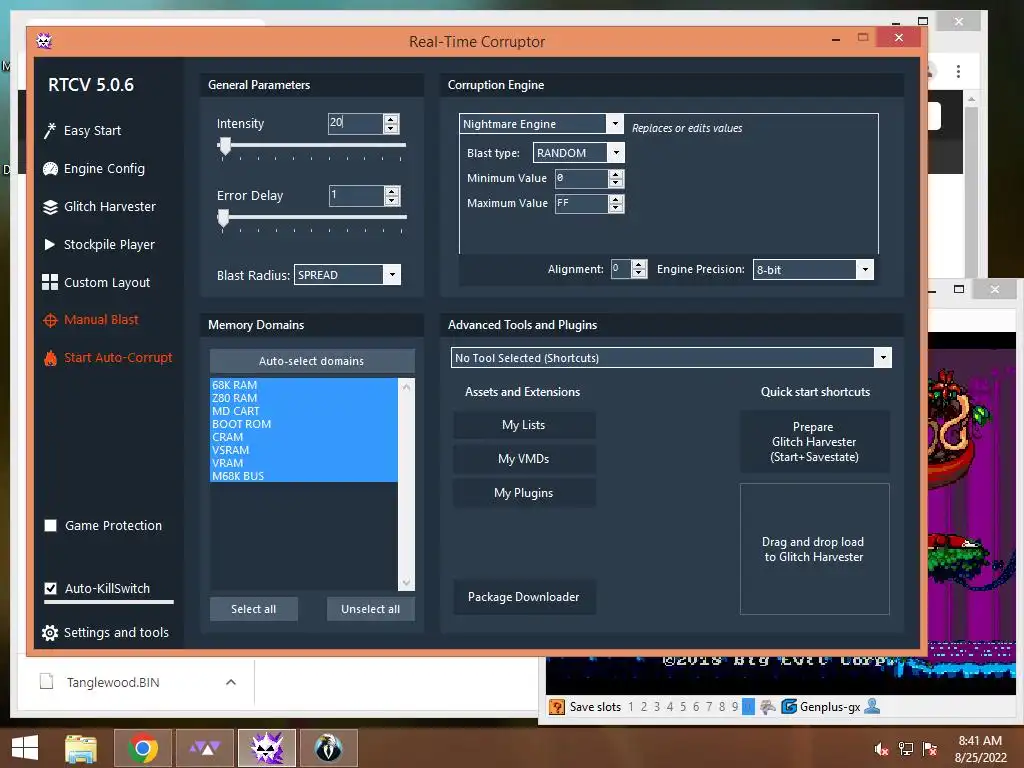This screenshot has height=768, width=1024.
Task: Click the controller icon in the emulator status bar
Action: pyautogui.click(x=768, y=707)
